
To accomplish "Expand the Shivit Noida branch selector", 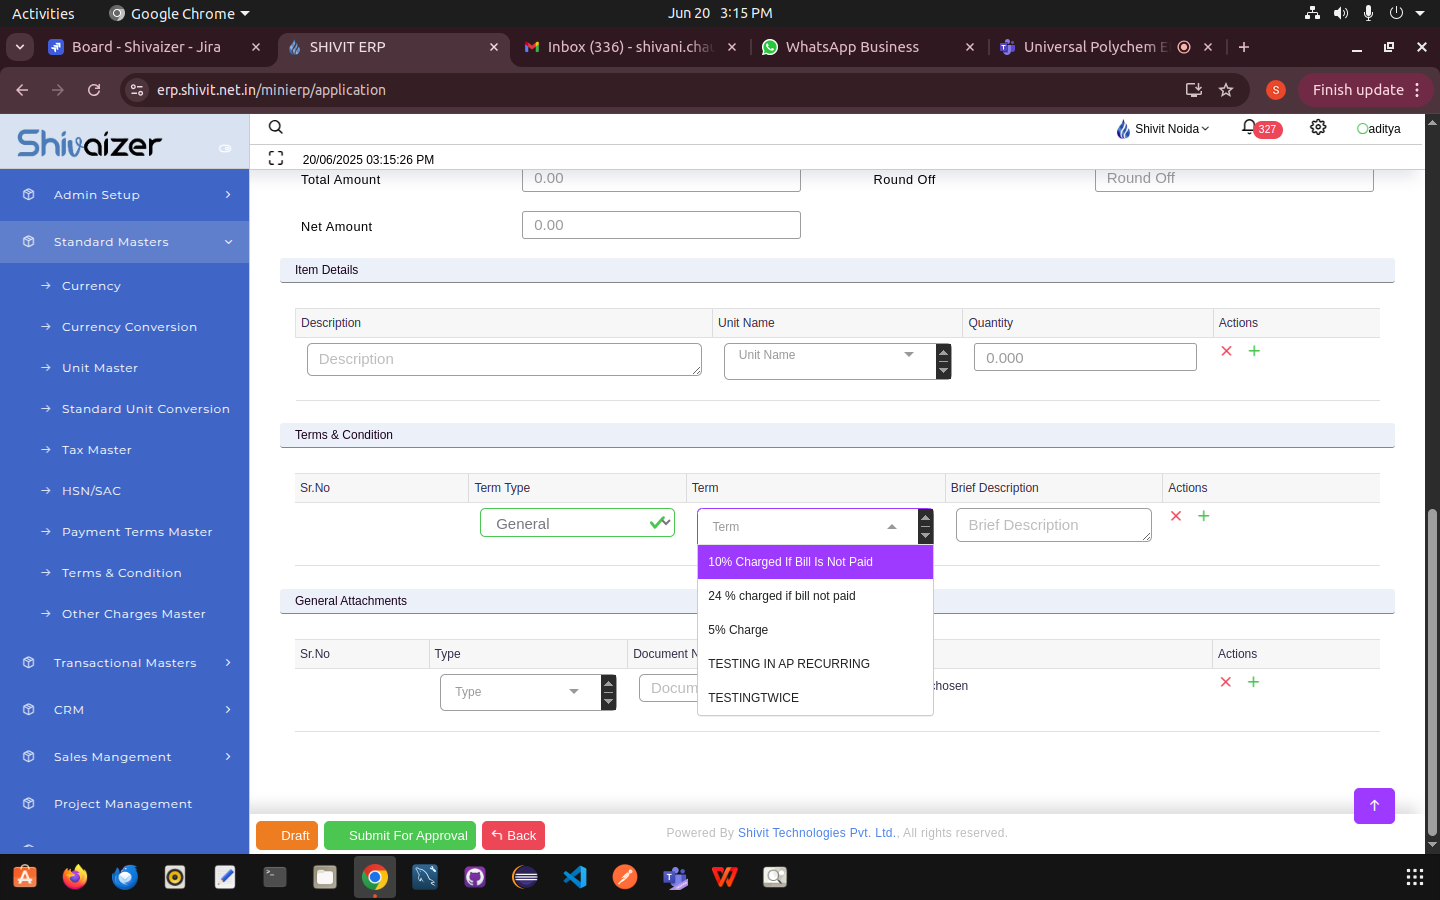I will coord(1165,129).
